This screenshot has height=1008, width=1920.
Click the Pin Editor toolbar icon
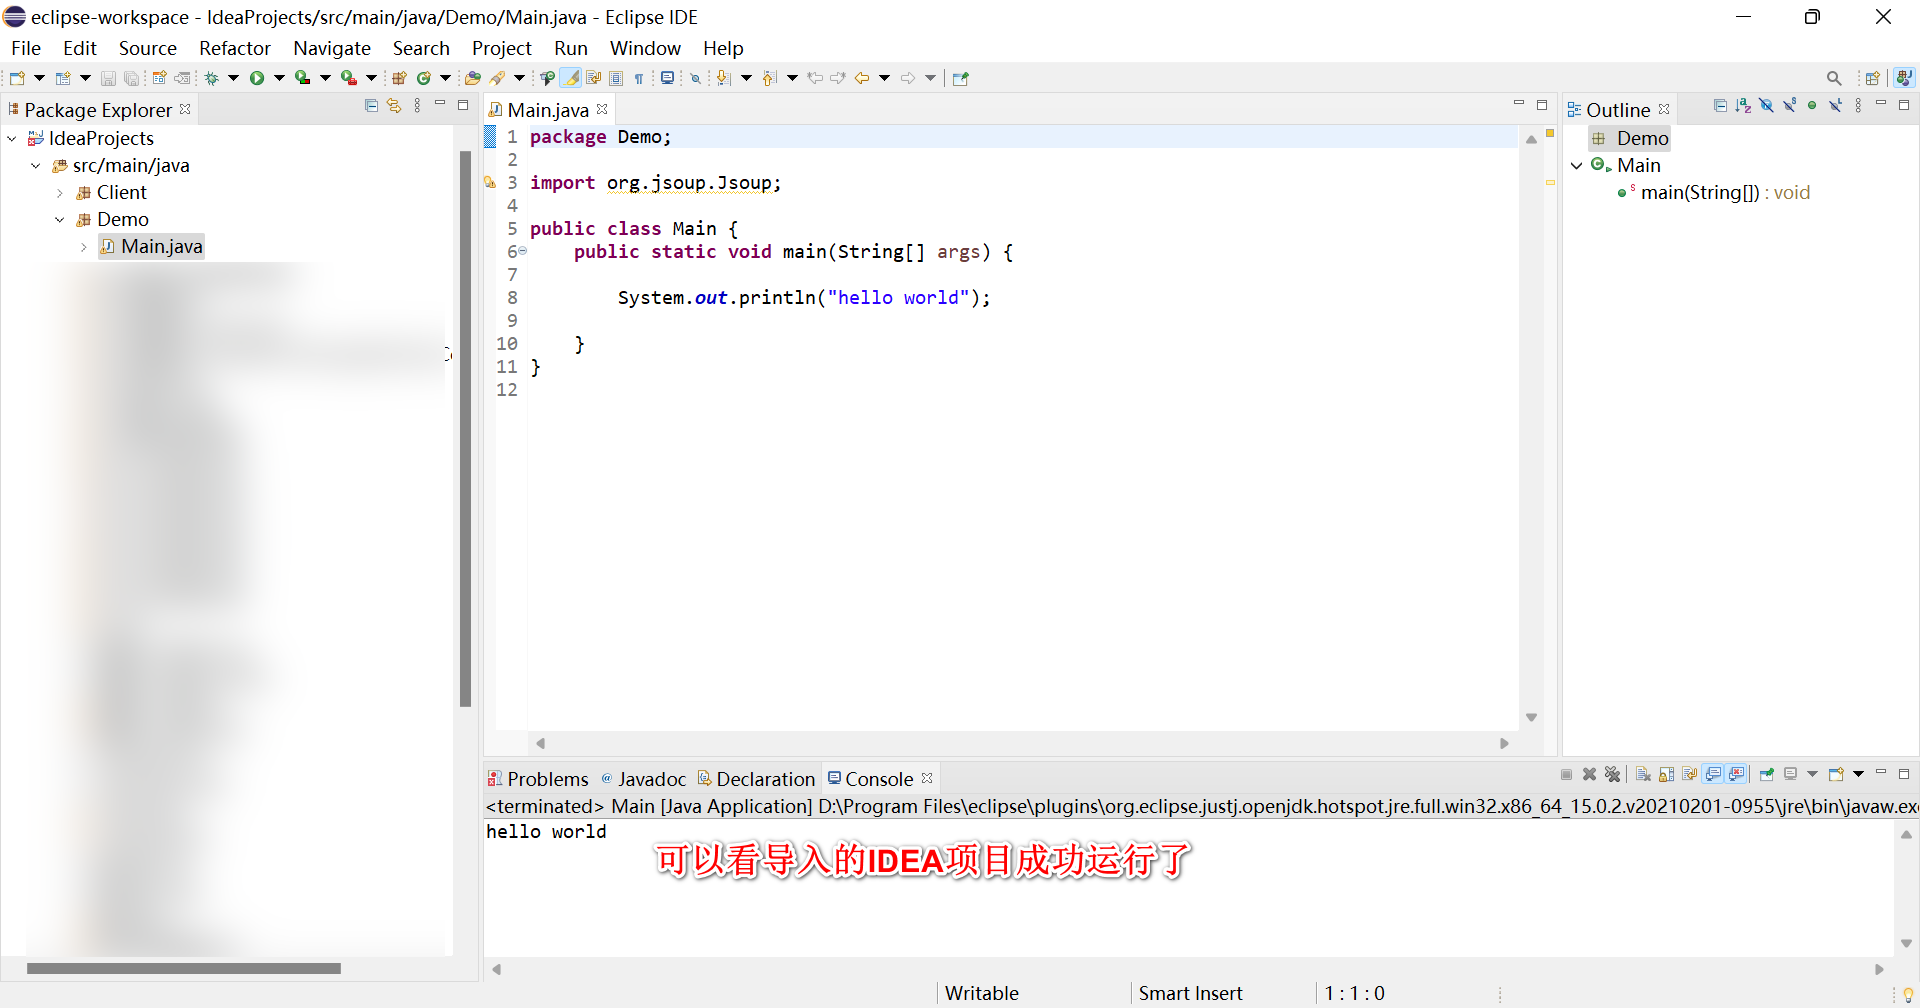click(961, 78)
